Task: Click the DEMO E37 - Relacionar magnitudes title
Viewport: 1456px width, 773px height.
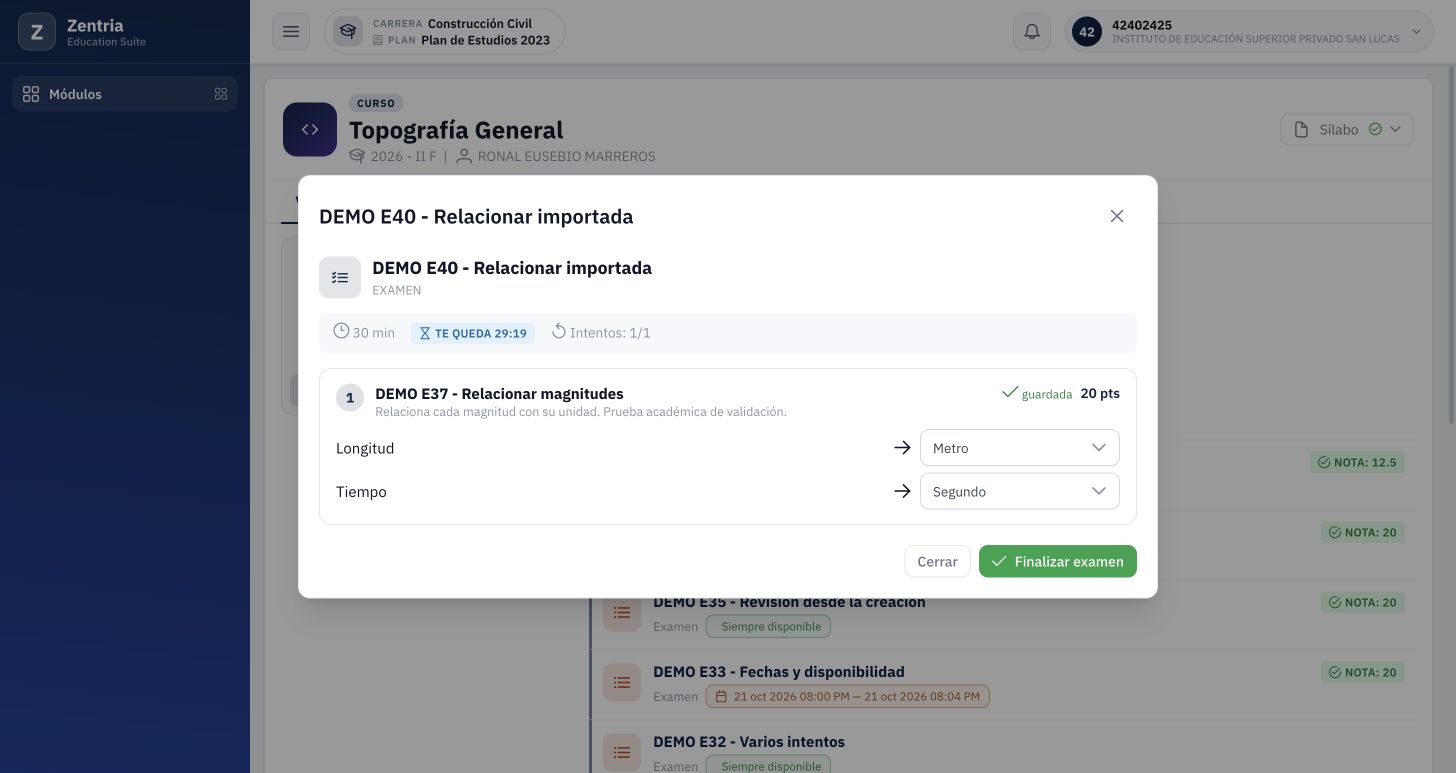Action: tap(499, 393)
